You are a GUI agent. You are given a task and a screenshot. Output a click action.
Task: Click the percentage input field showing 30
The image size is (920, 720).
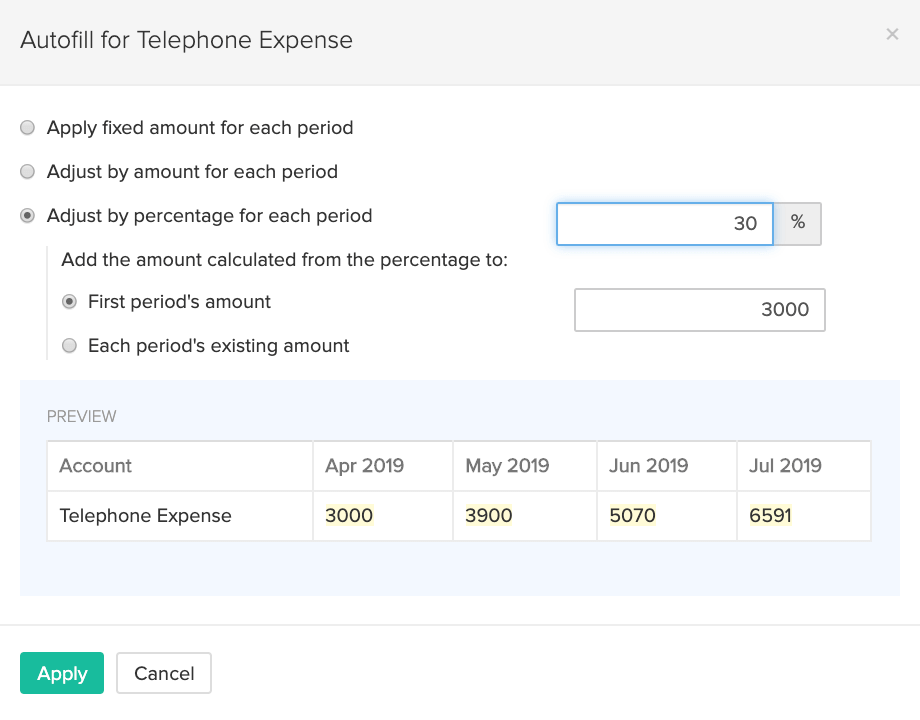point(664,224)
